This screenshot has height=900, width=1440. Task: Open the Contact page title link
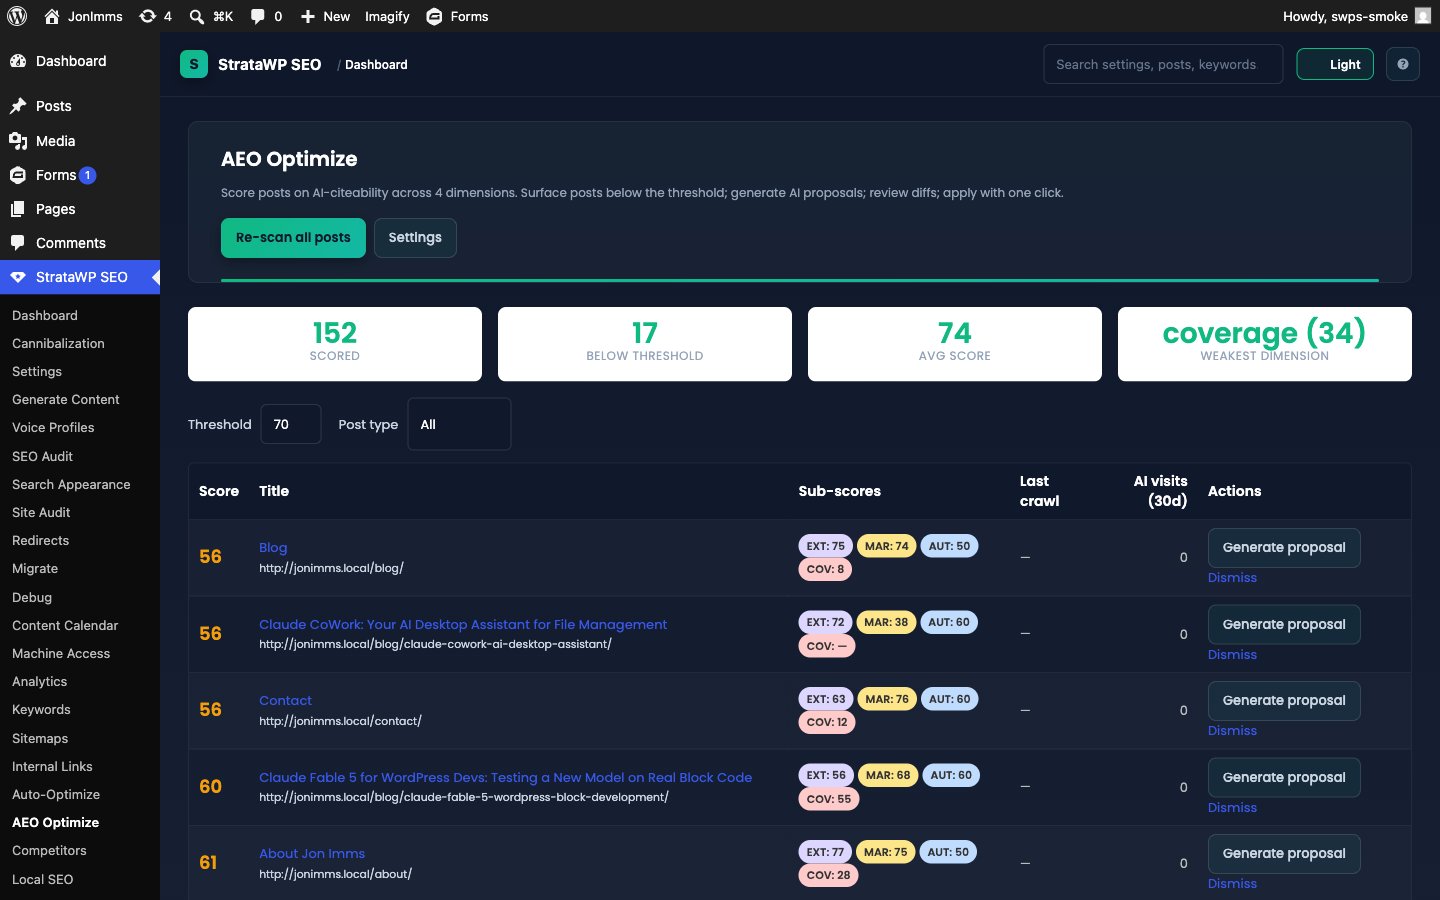tap(285, 700)
